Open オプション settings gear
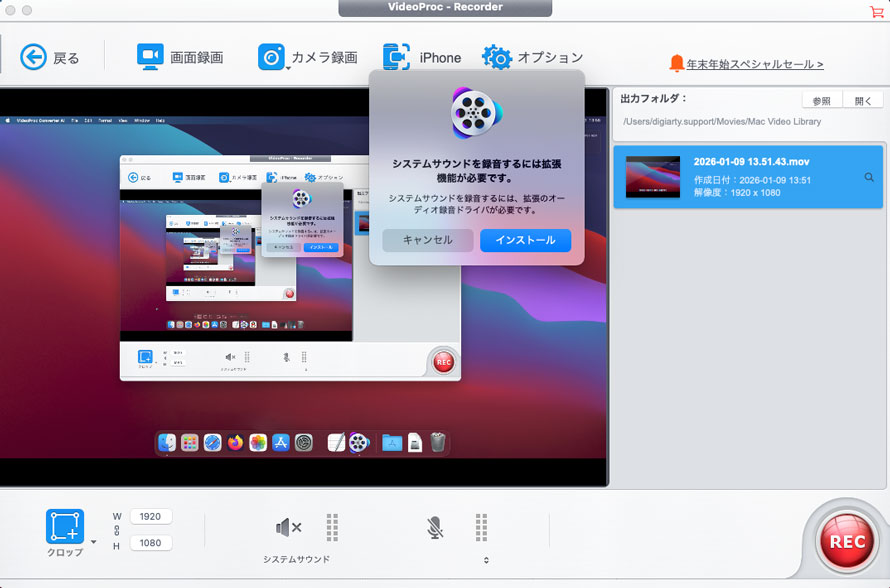The height and width of the screenshot is (588, 890). pyautogui.click(x=497, y=57)
